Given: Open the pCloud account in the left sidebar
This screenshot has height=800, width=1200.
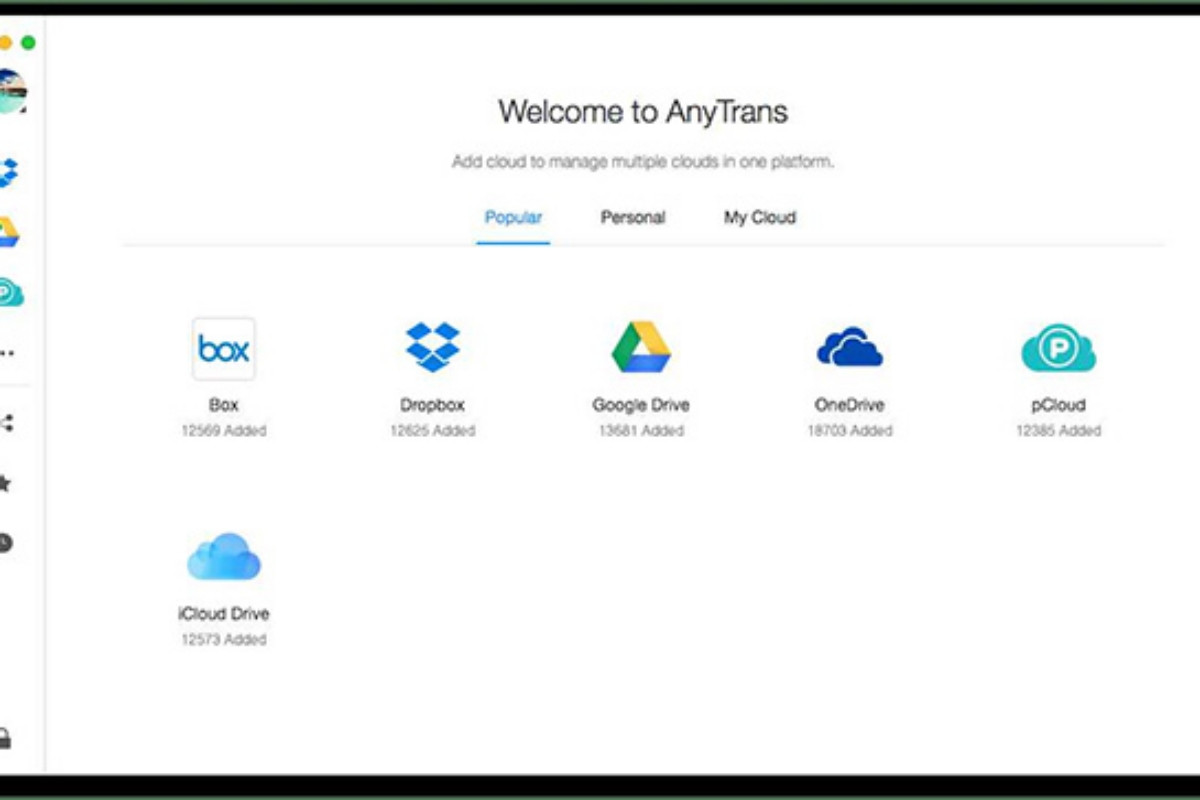Looking at the screenshot, I should tap(10, 292).
